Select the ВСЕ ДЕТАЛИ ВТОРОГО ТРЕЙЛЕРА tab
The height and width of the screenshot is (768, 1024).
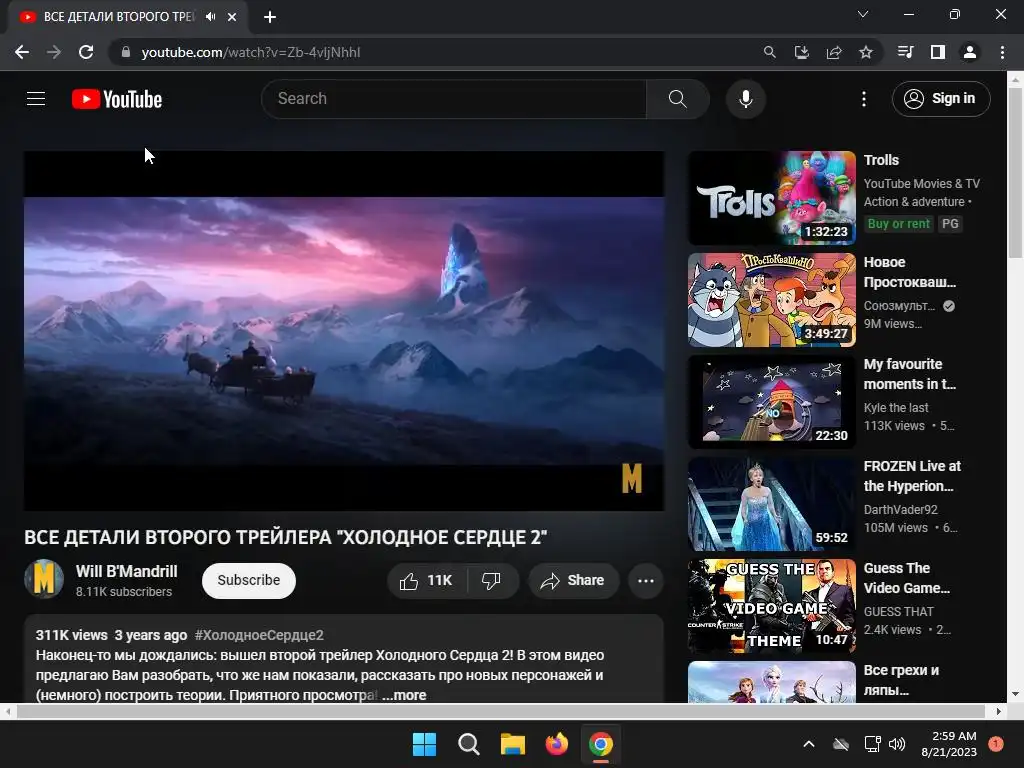click(x=119, y=17)
